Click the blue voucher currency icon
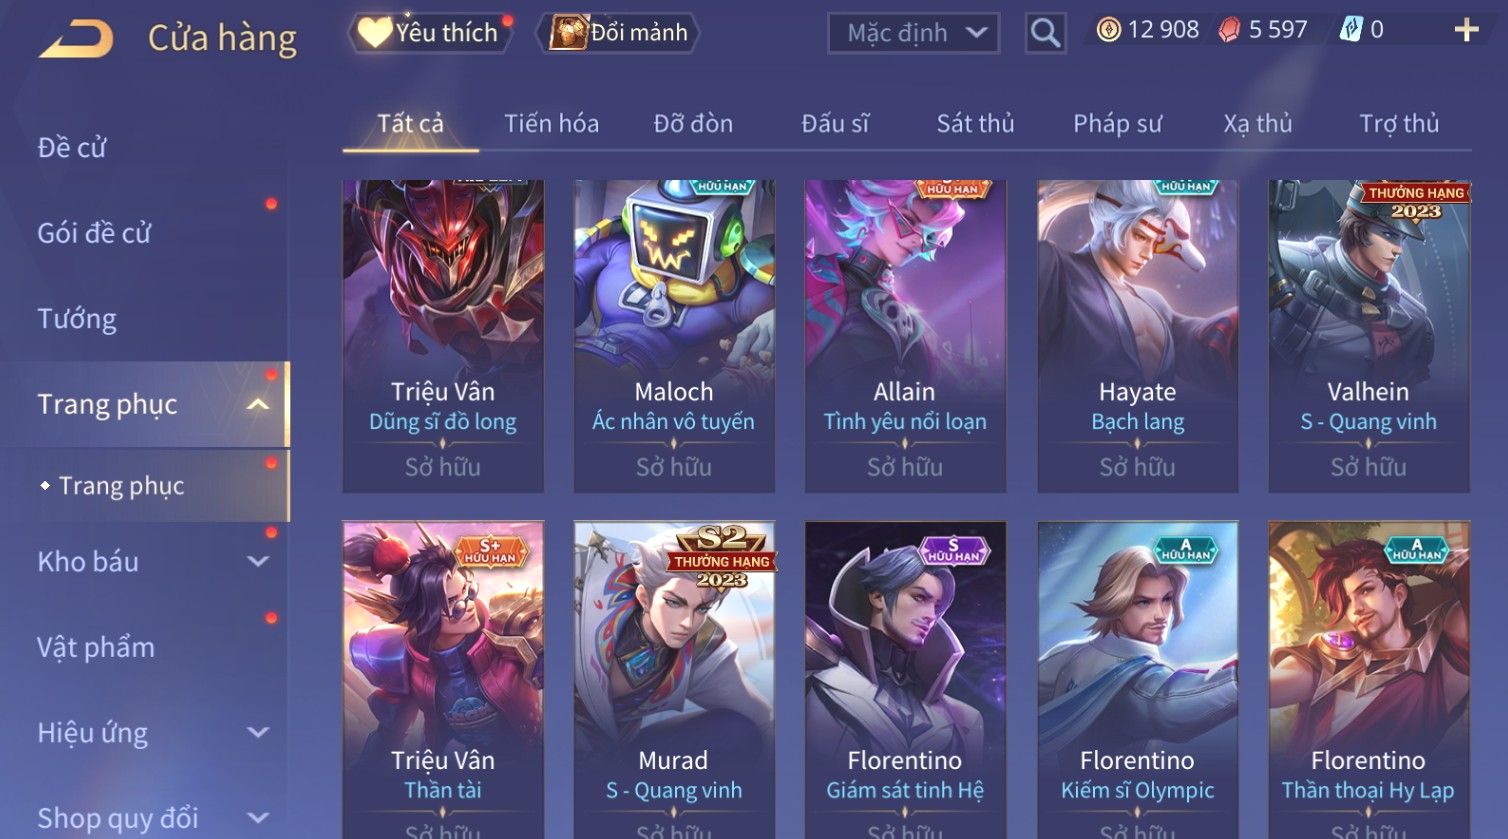 pos(1351,30)
